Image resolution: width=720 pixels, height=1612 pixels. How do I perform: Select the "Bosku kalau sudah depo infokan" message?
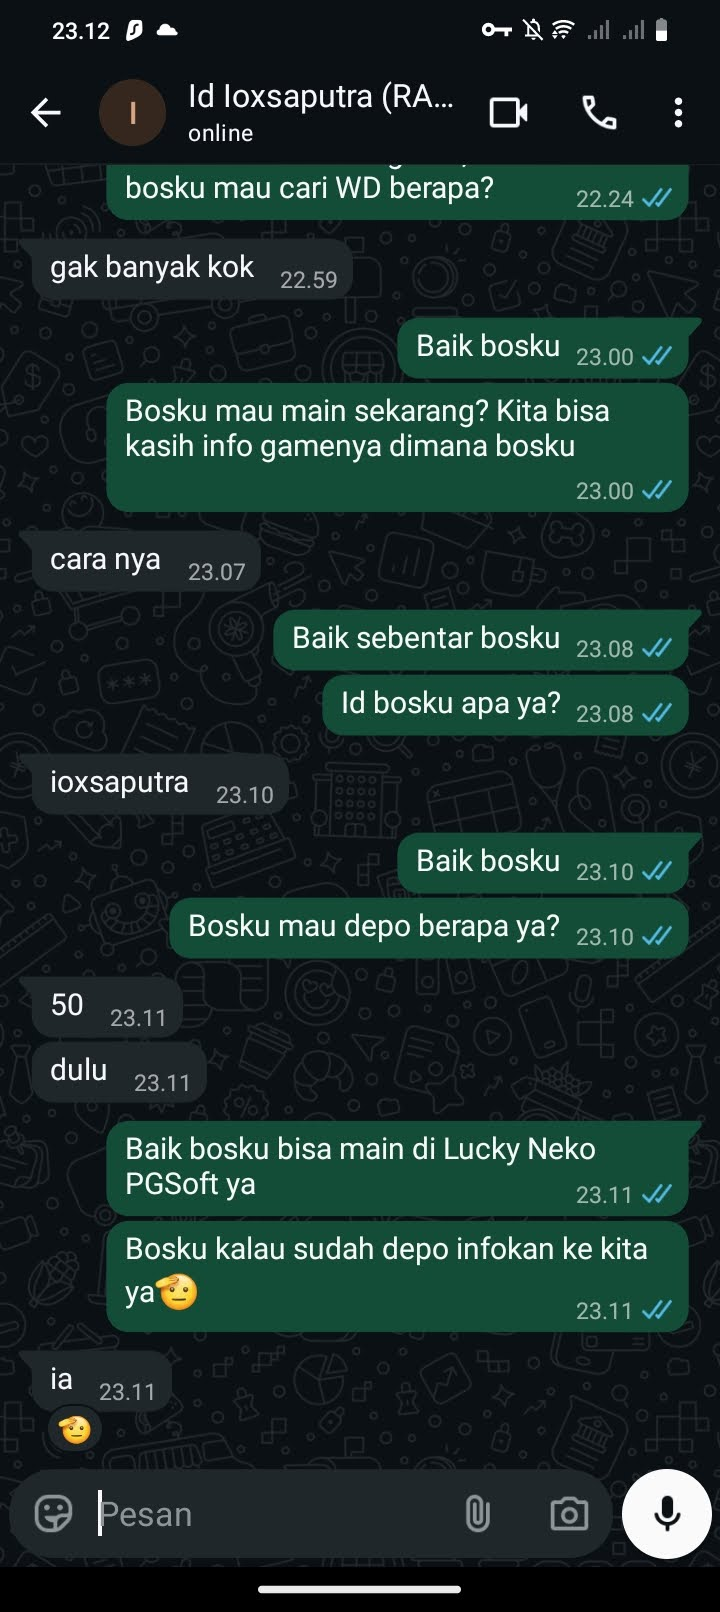point(397,1277)
